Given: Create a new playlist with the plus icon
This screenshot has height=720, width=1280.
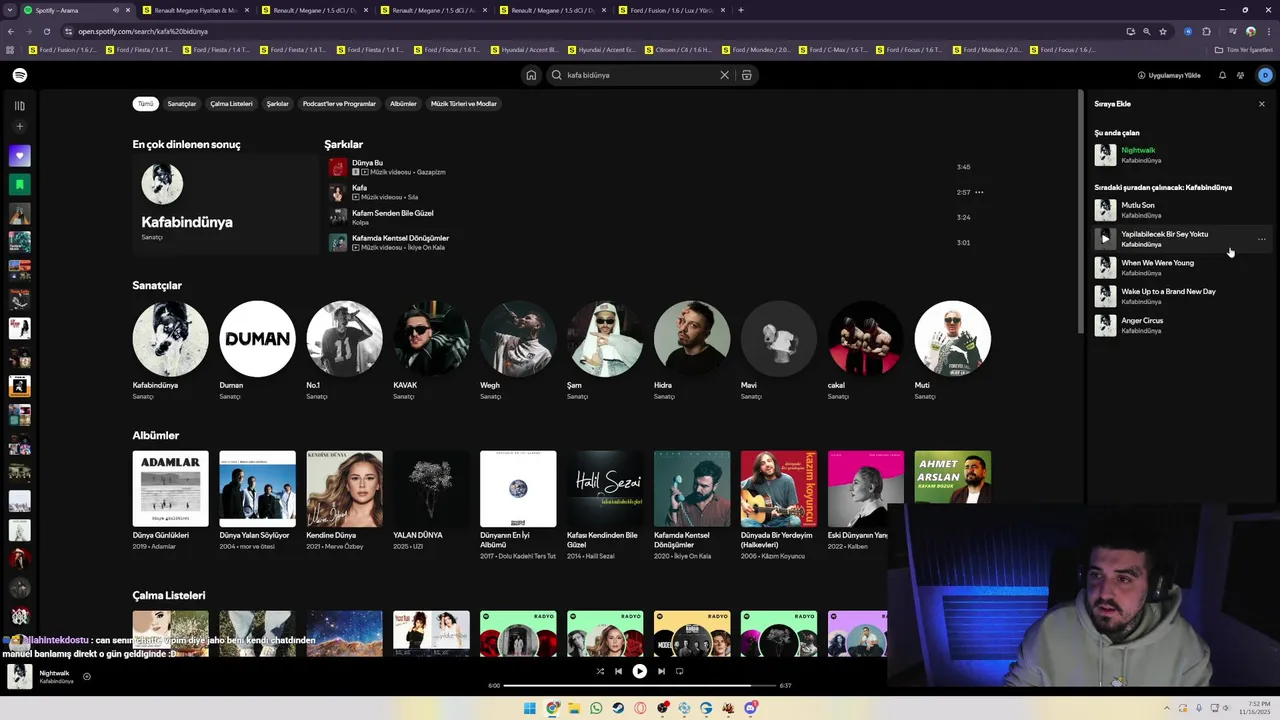Looking at the screenshot, I should pos(19,127).
